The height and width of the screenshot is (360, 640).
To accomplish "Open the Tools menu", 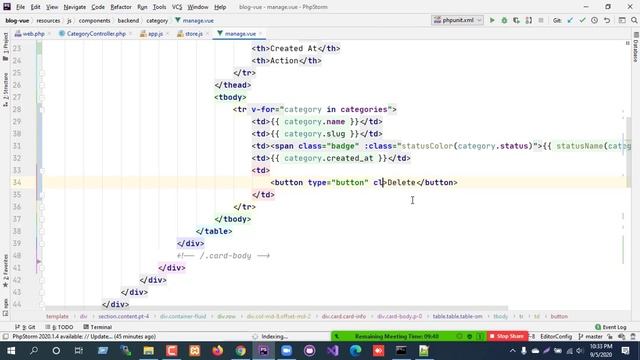I will pyautogui.click(x=159, y=7).
